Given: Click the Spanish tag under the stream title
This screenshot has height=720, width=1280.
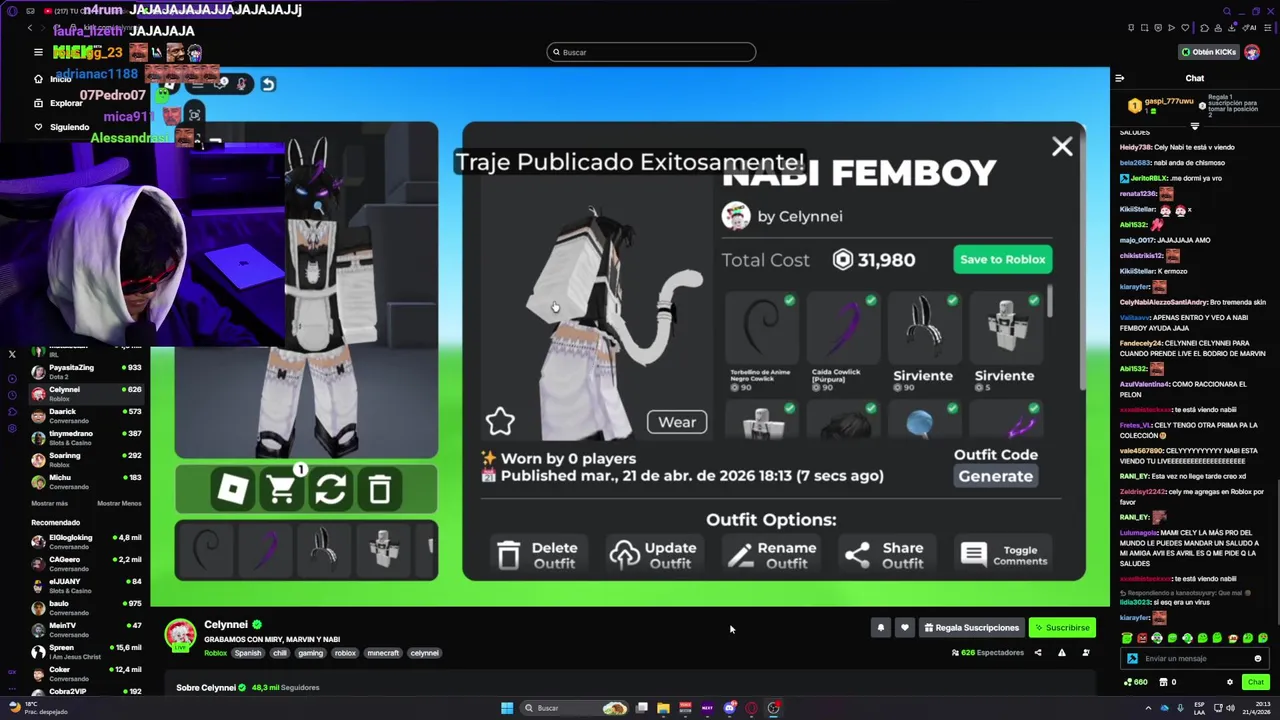Looking at the screenshot, I should (x=248, y=653).
